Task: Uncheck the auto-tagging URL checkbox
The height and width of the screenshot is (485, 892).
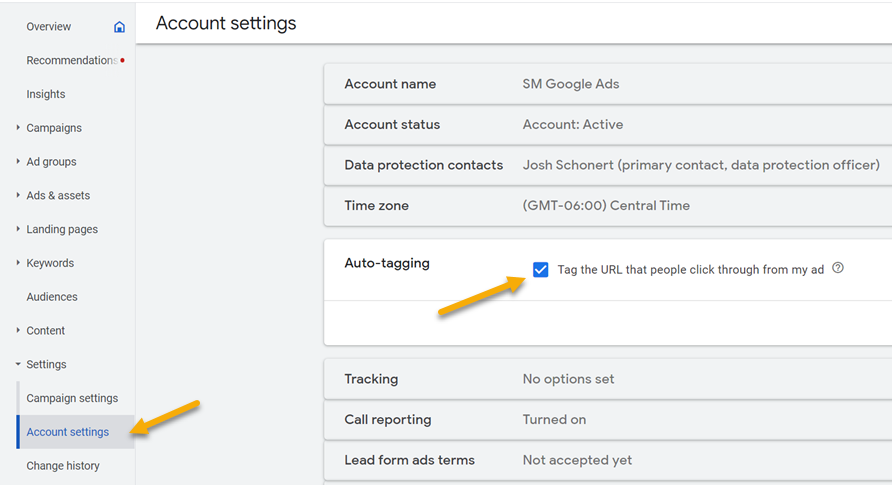Action: (541, 270)
